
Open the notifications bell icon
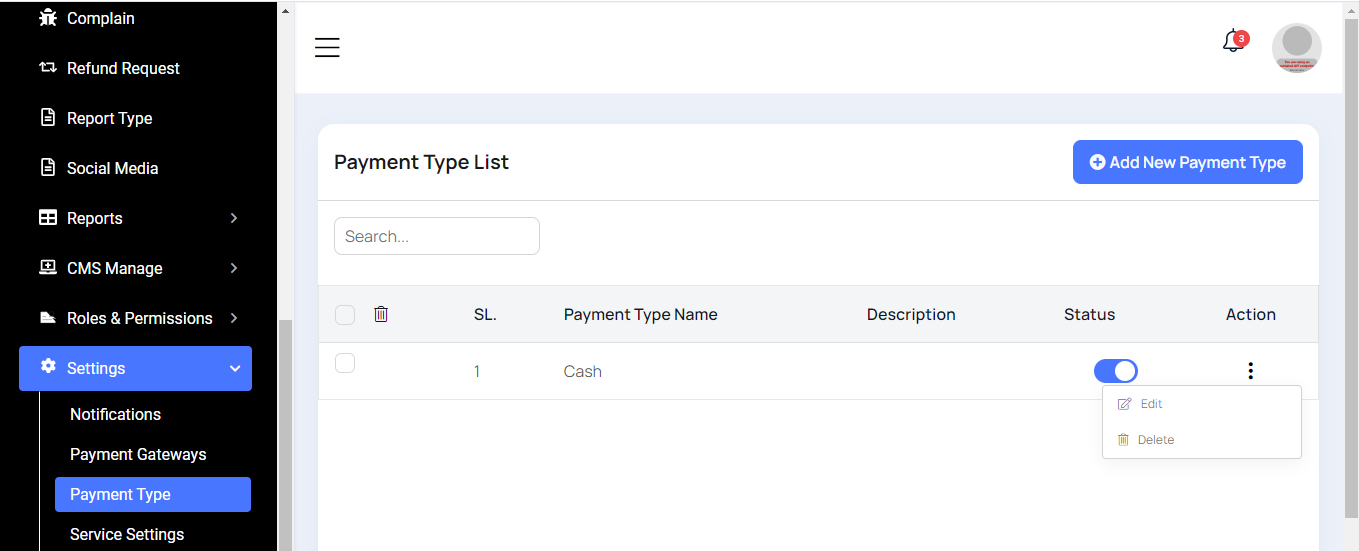click(1233, 42)
